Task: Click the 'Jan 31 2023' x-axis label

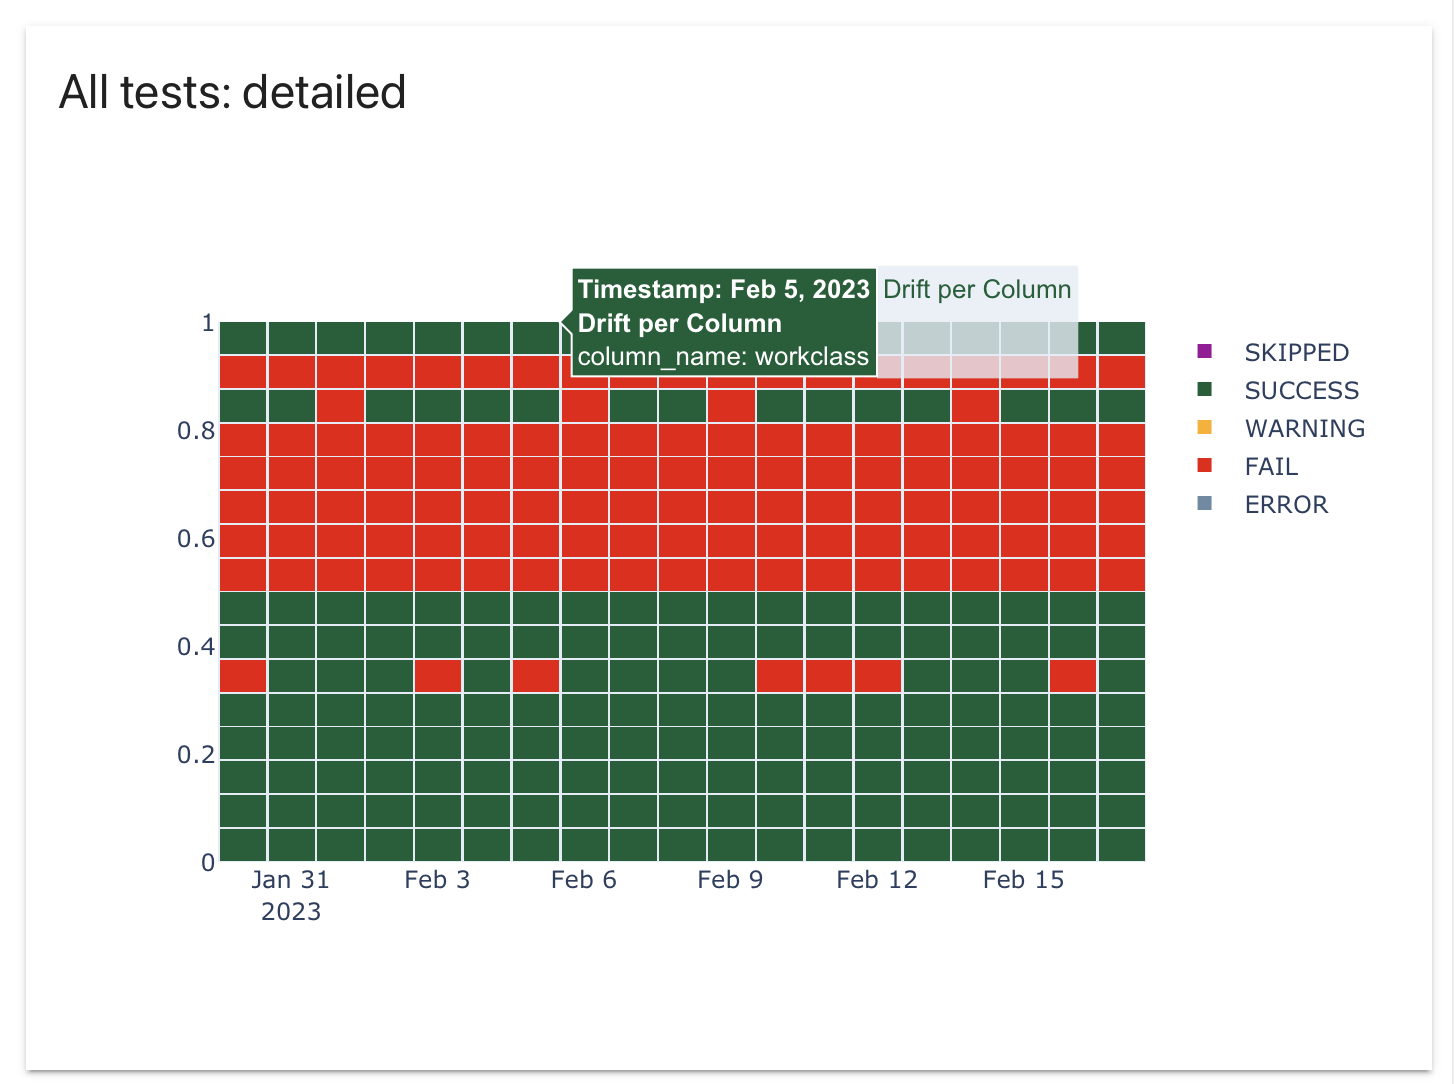Action: [x=291, y=894]
